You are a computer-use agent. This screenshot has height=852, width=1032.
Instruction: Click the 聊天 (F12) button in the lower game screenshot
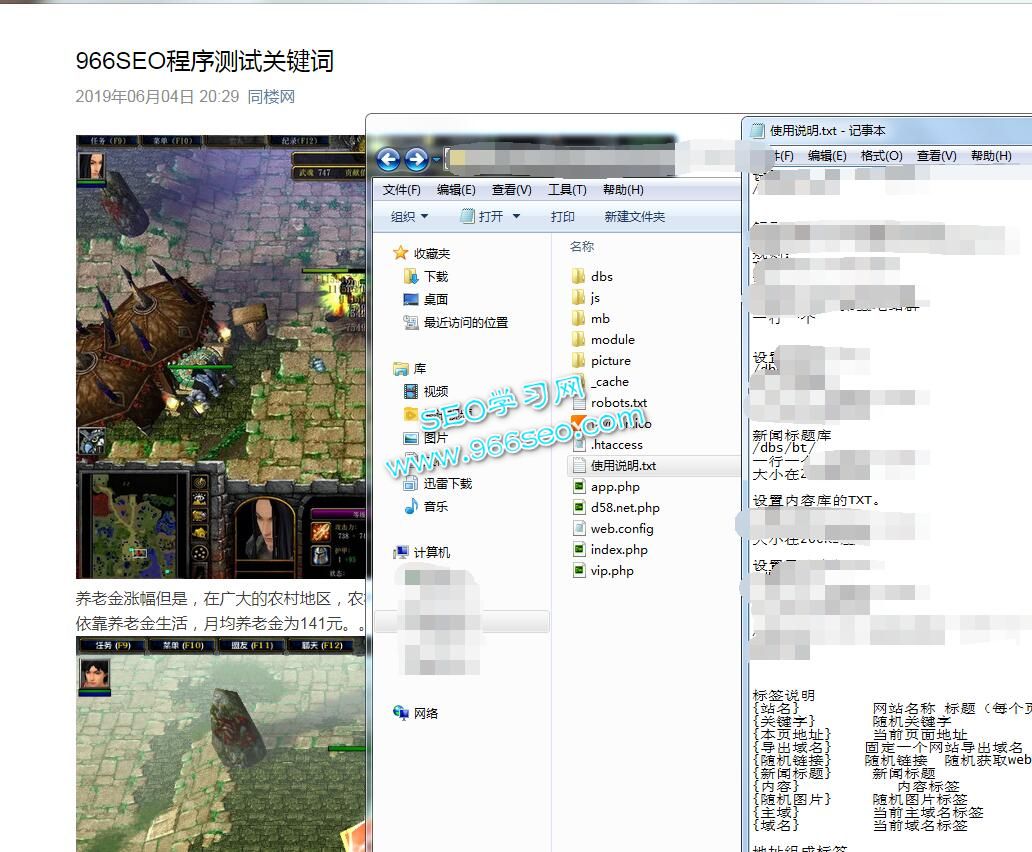[322, 645]
